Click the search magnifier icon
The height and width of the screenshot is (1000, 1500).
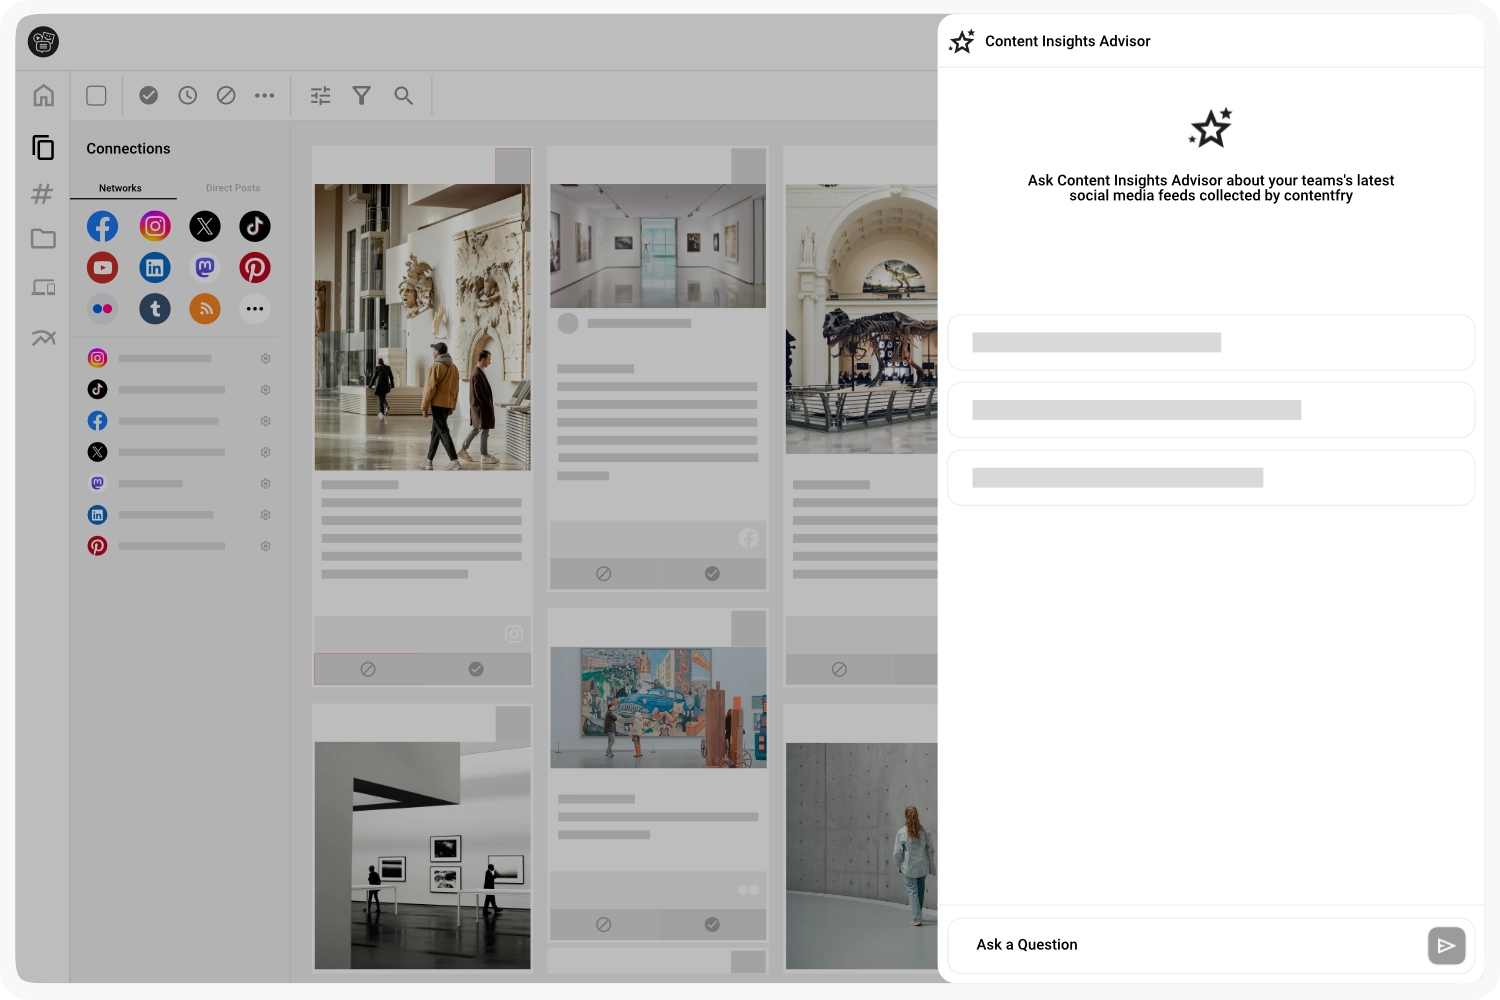[x=403, y=96]
